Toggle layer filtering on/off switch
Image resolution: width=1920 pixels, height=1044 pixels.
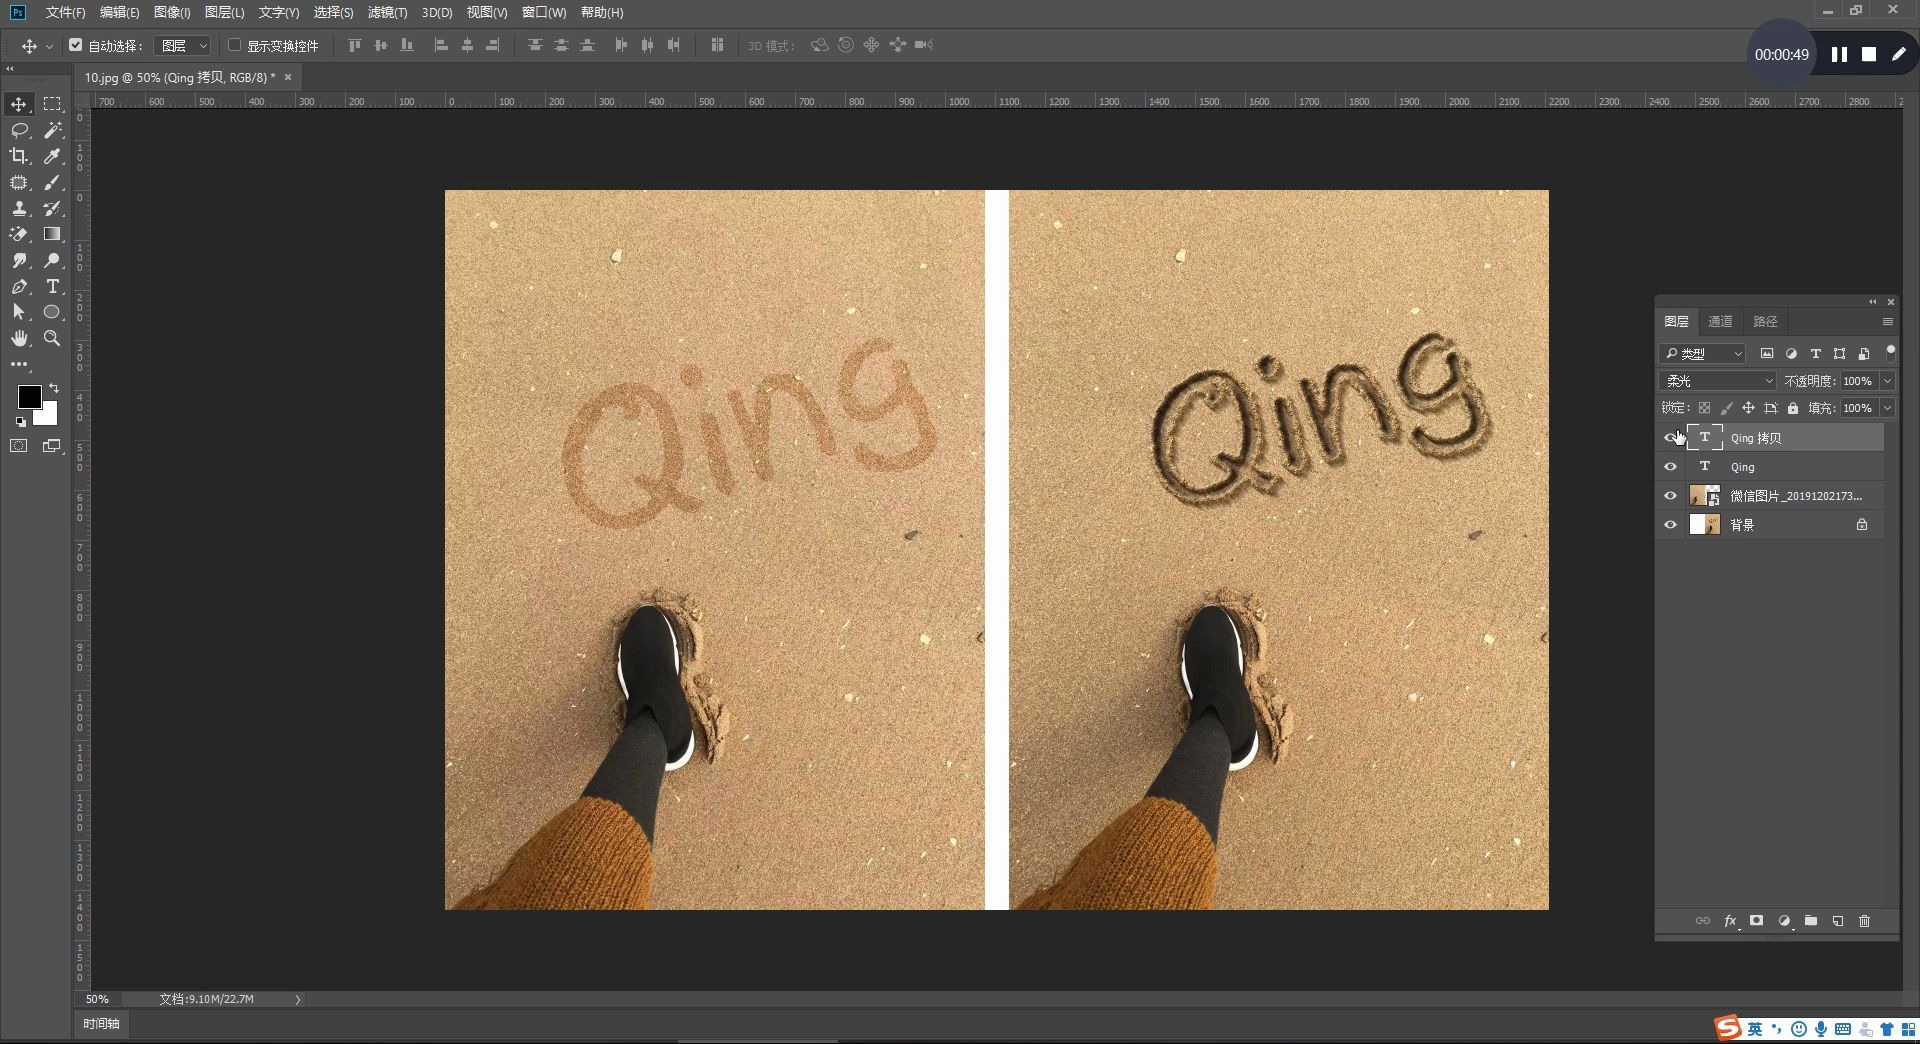tap(1890, 352)
